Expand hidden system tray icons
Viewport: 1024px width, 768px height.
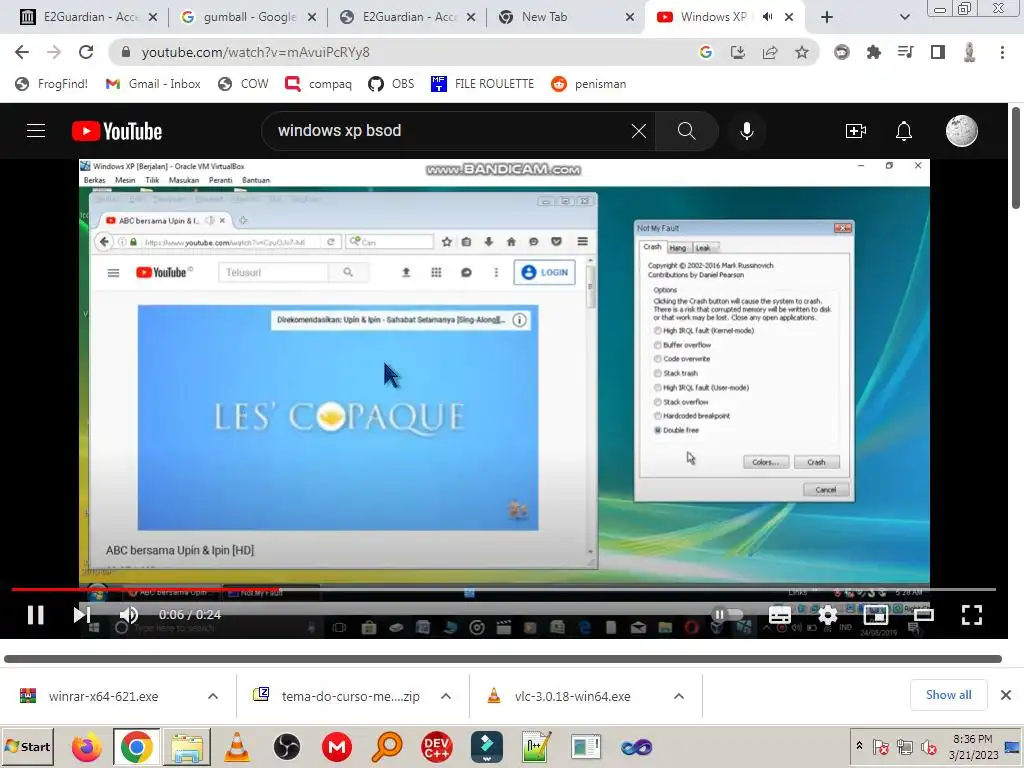(x=859, y=746)
